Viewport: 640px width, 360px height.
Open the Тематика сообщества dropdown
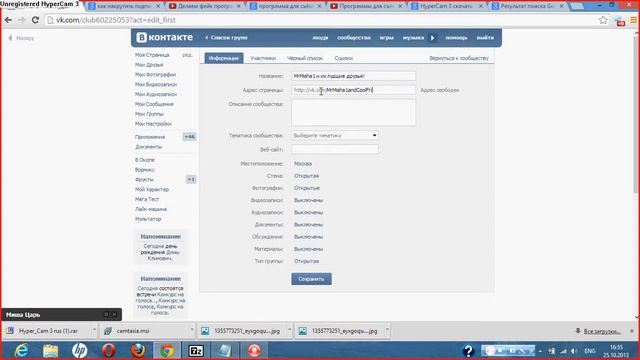[x=335, y=135]
